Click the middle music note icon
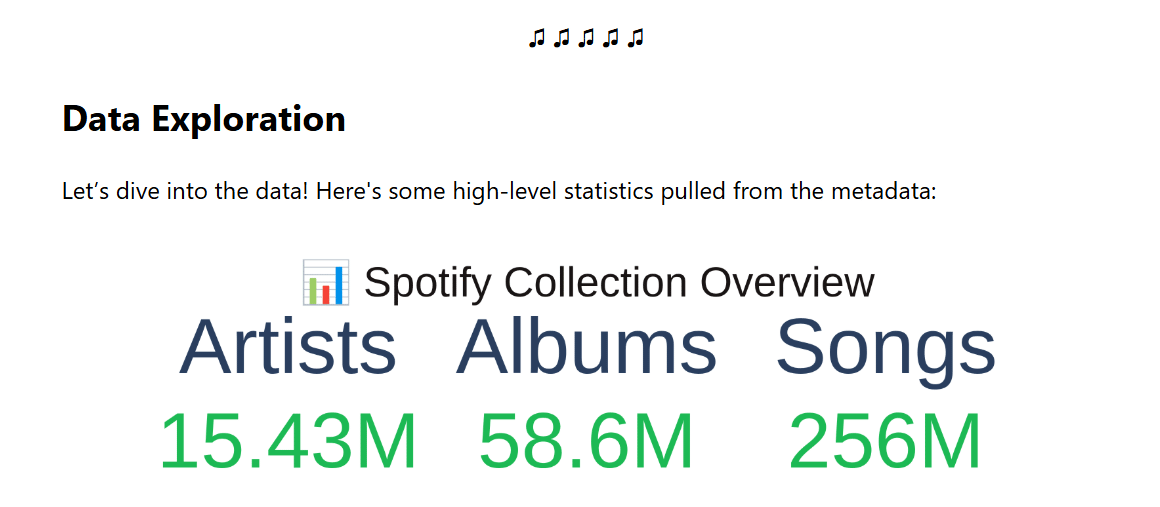The height and width of the screenshot is (507, 1160). (x=587, y=38)
